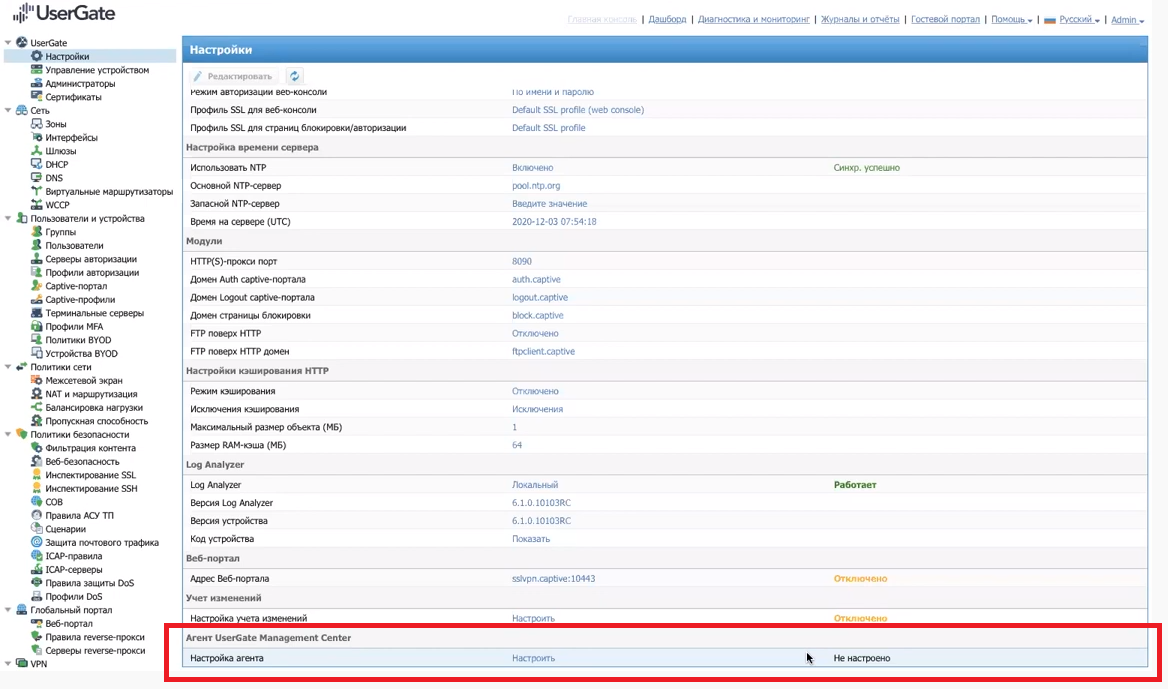
Task: Open Default SSL profile (web console) link
Action: [x=578, y=109]
